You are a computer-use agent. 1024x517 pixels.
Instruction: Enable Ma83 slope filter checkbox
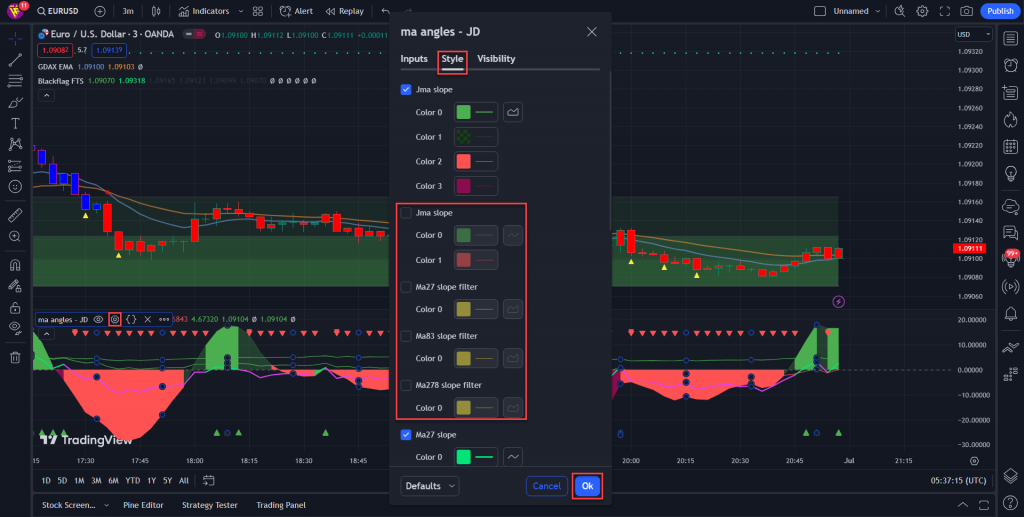406,336
